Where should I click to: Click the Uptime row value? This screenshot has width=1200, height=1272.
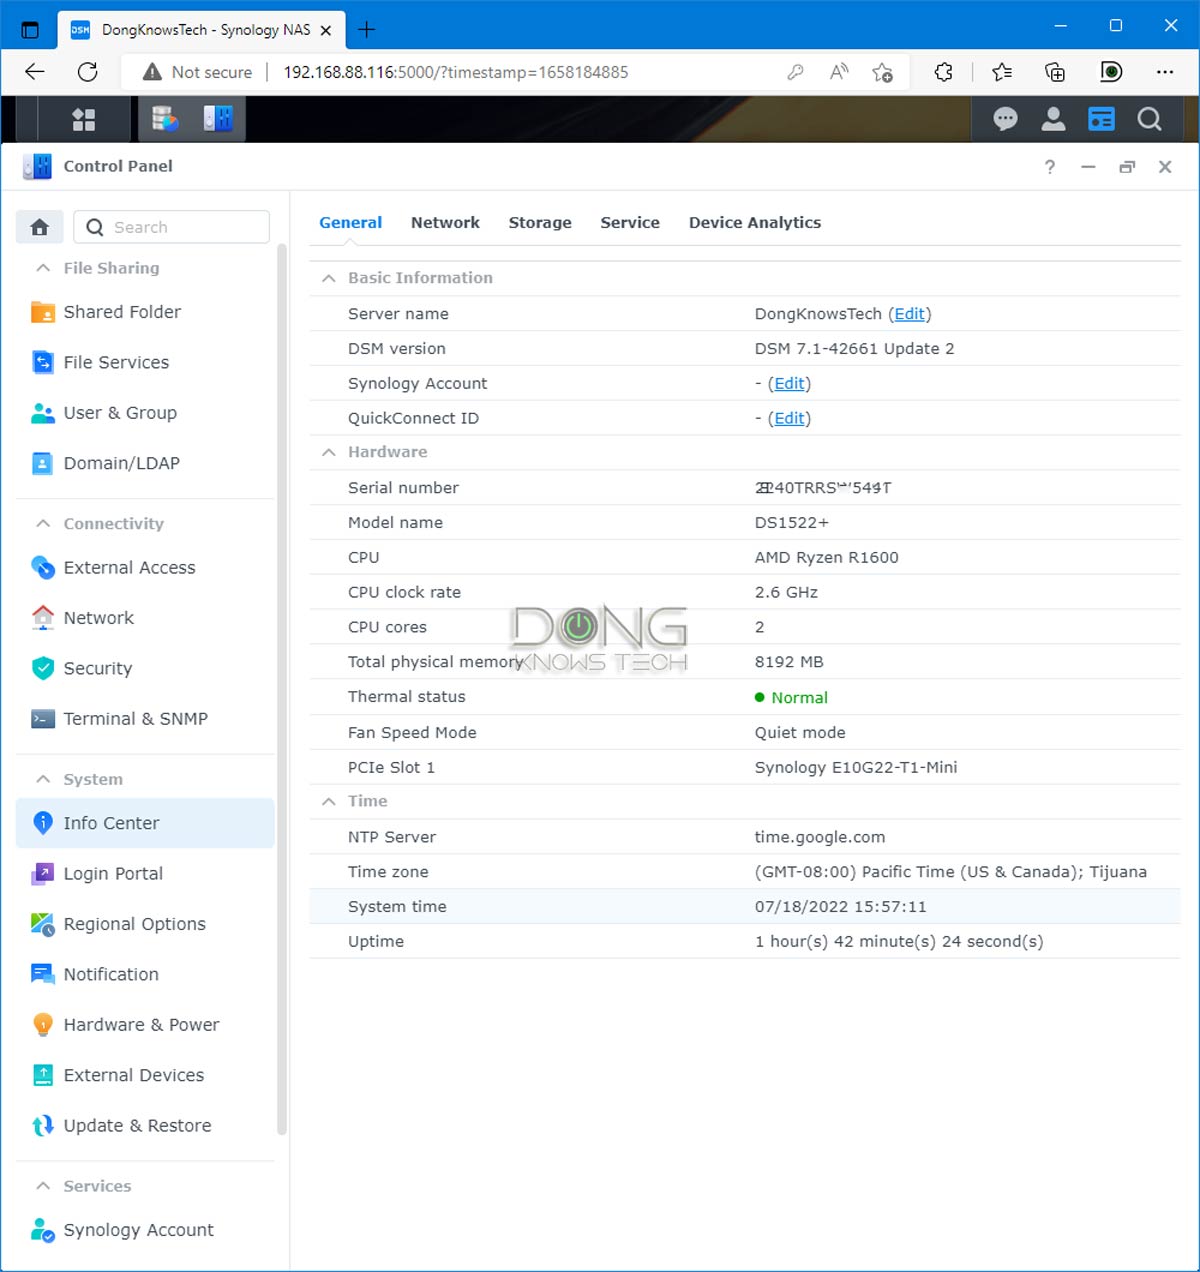coord(899,942)
